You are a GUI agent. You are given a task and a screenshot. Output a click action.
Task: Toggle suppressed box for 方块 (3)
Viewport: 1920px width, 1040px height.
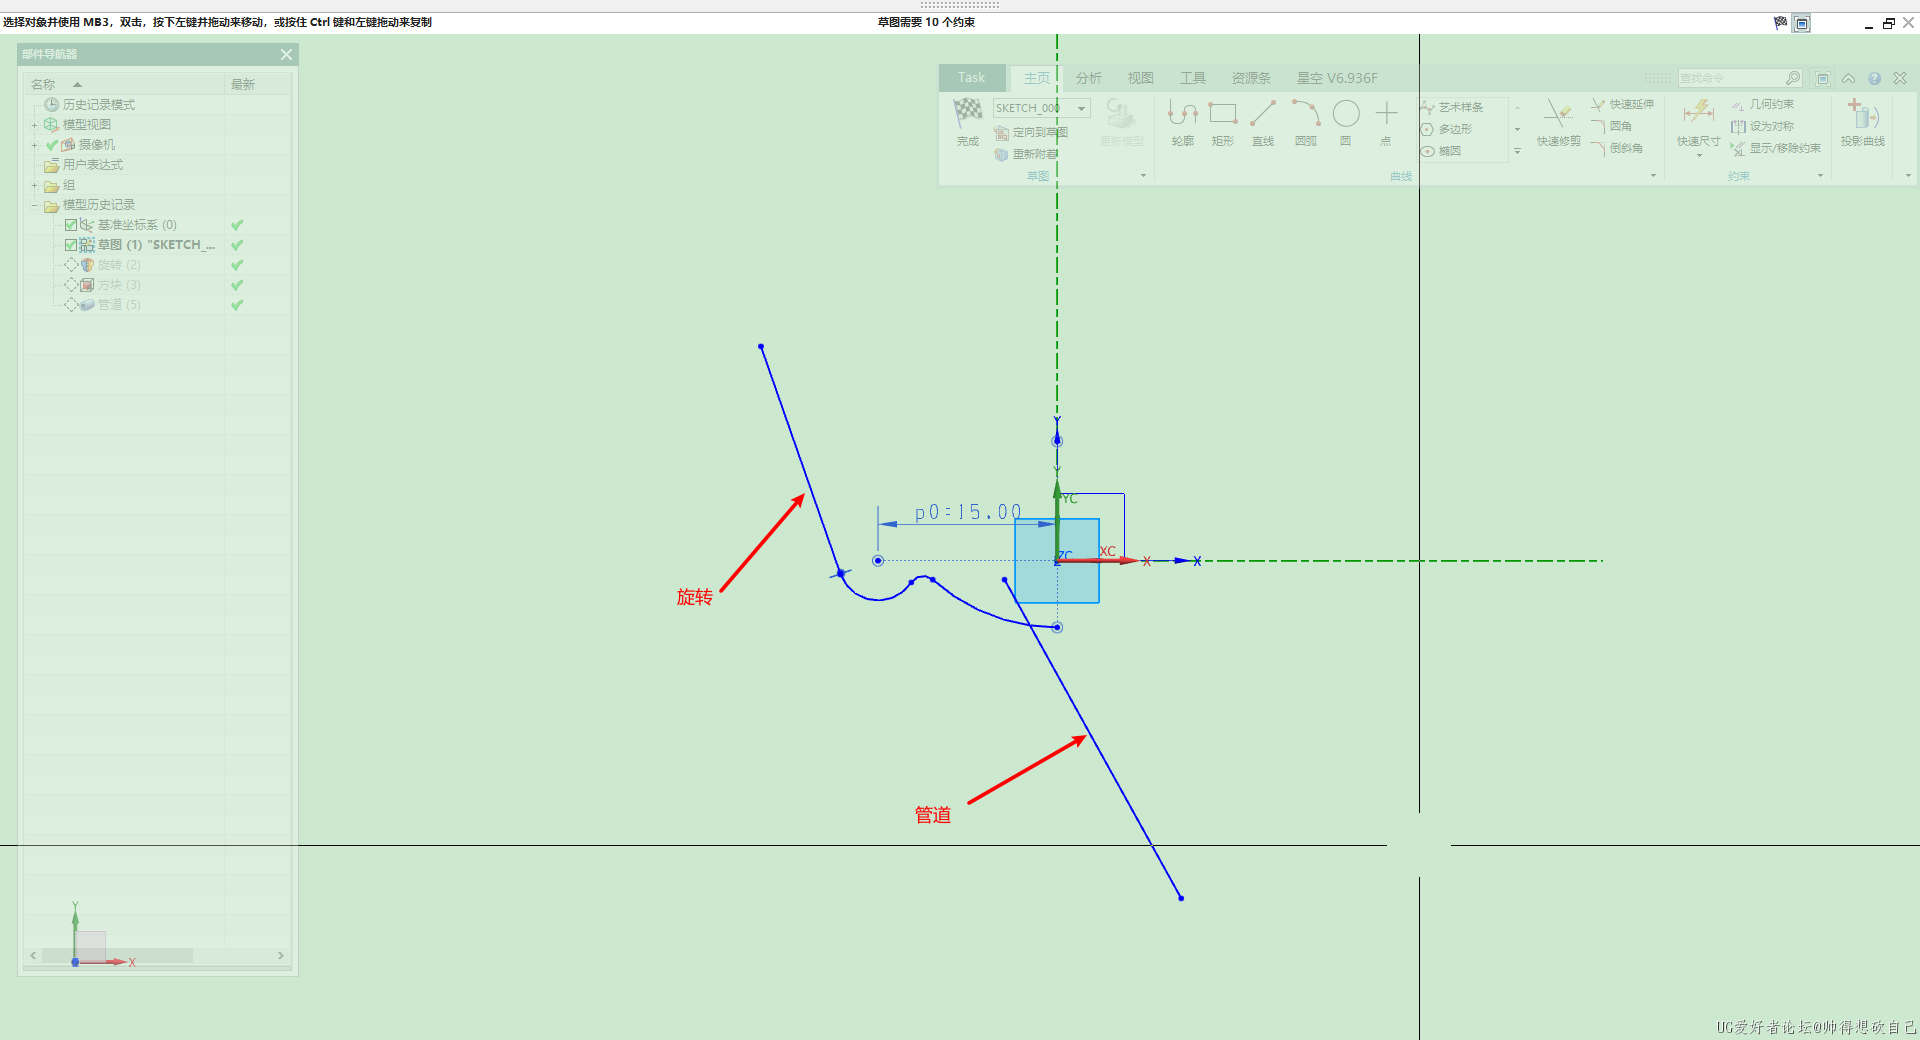tap(71, 285)
